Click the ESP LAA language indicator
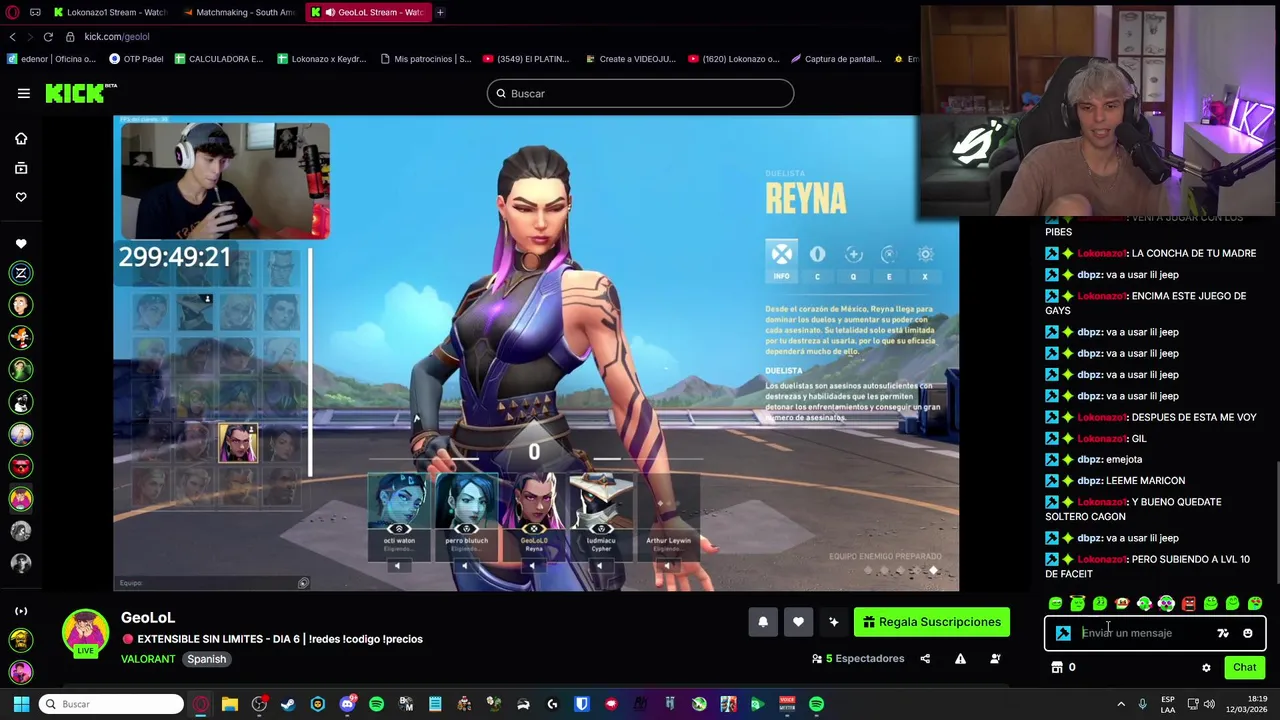 click(1168, 704)
